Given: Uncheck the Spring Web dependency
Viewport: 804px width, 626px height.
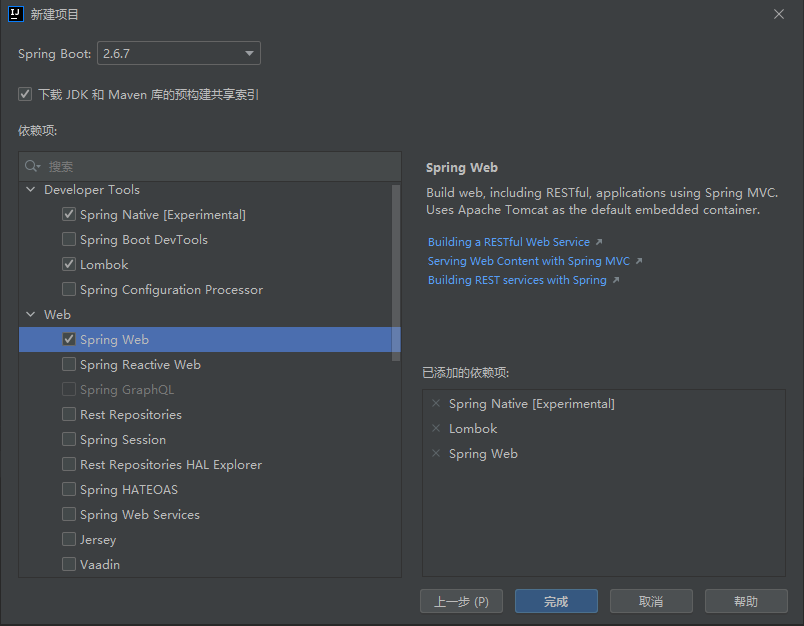Looking at the screenshot, I should [69, 339].
